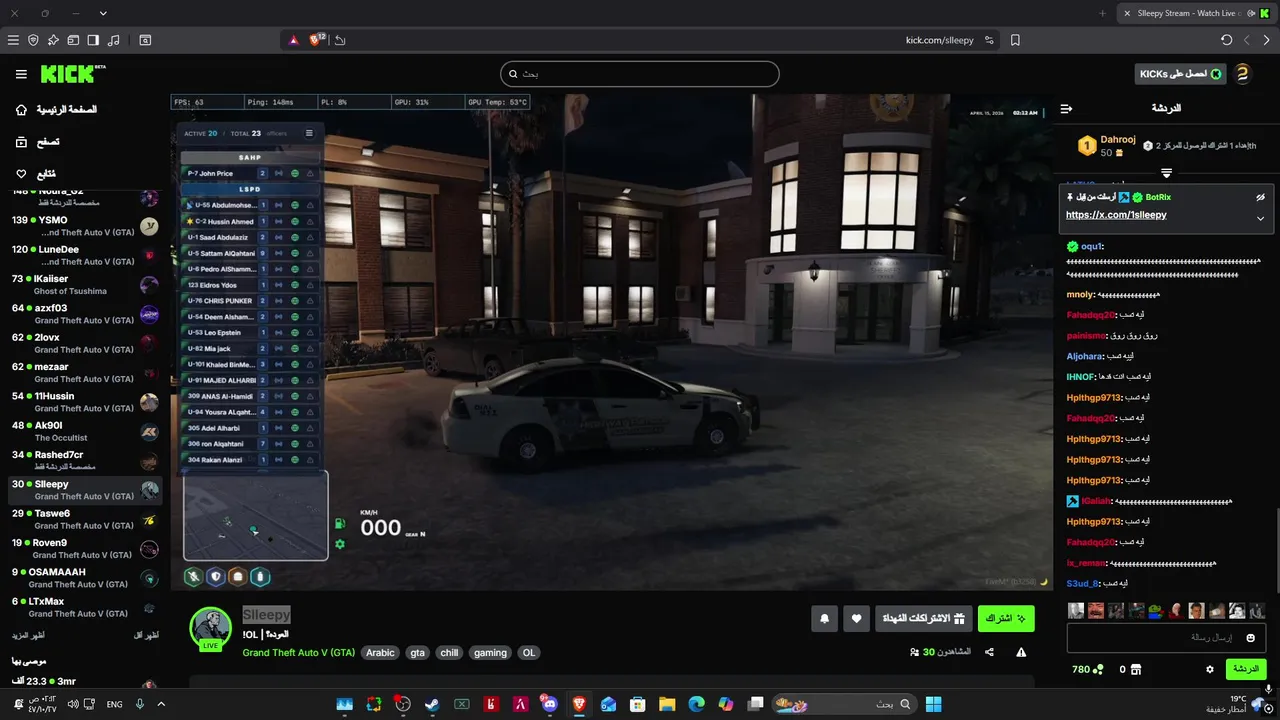Screen dimensions: 1280x720
Task: Collapse the chat panel arrow icon
Action: [1066, 108]
